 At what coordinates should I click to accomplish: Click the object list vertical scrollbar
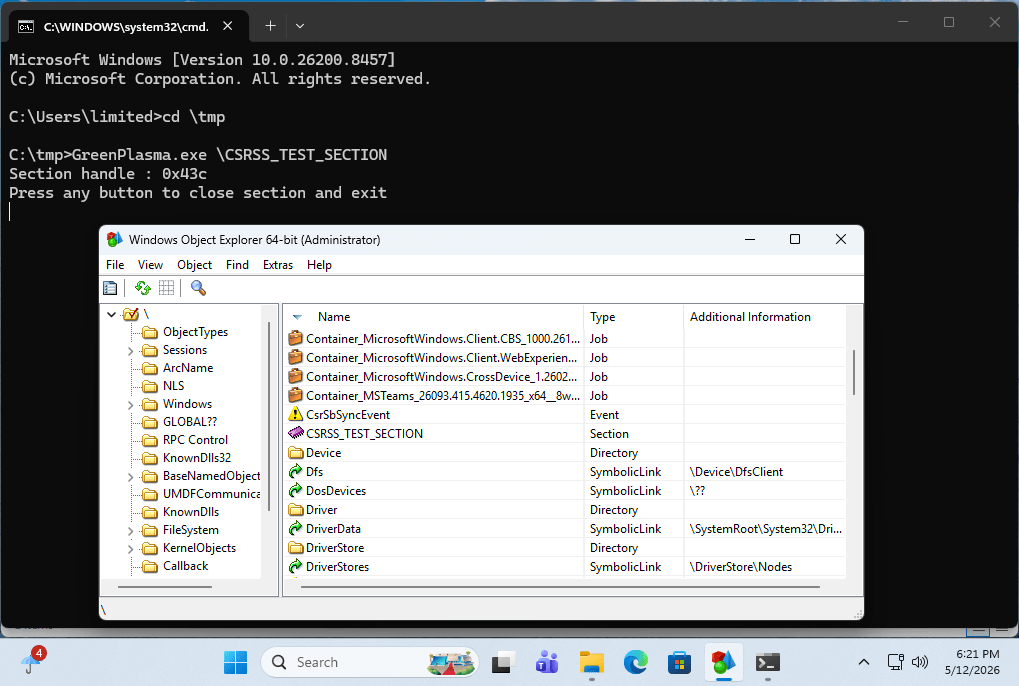tap(853, 372)
